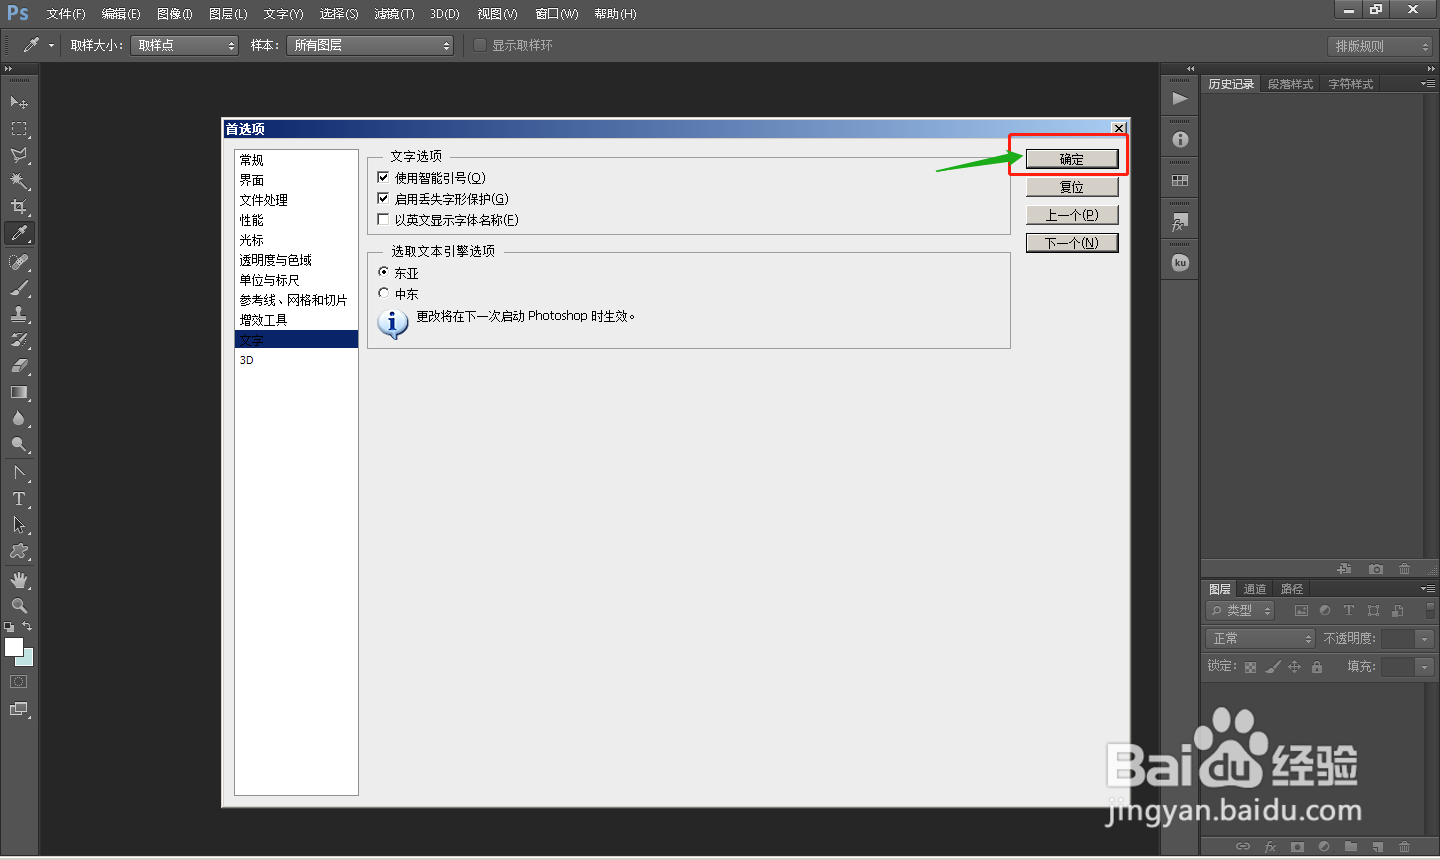This screenshot has height=860, width=1440.
Task: Select the Spot Healing Brush tool
Action: tap(19, 262)
